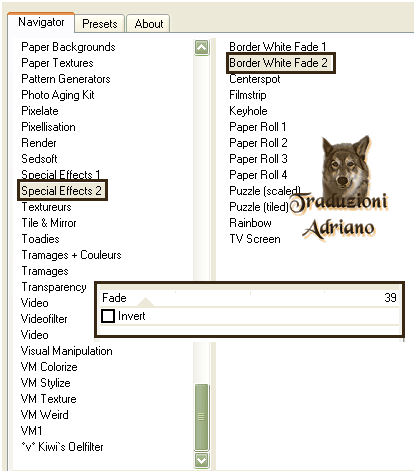The image size is (416, 473).
Task: Enable the Invert checkbox
Action: (x=108, y=316)
